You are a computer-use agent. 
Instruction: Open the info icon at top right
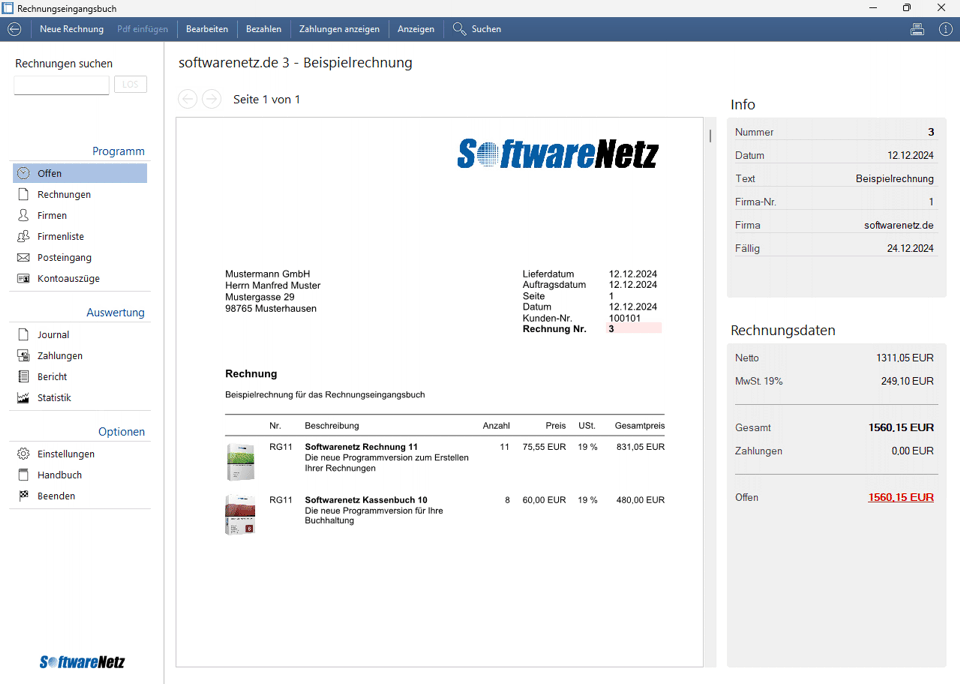coord(945,29)
